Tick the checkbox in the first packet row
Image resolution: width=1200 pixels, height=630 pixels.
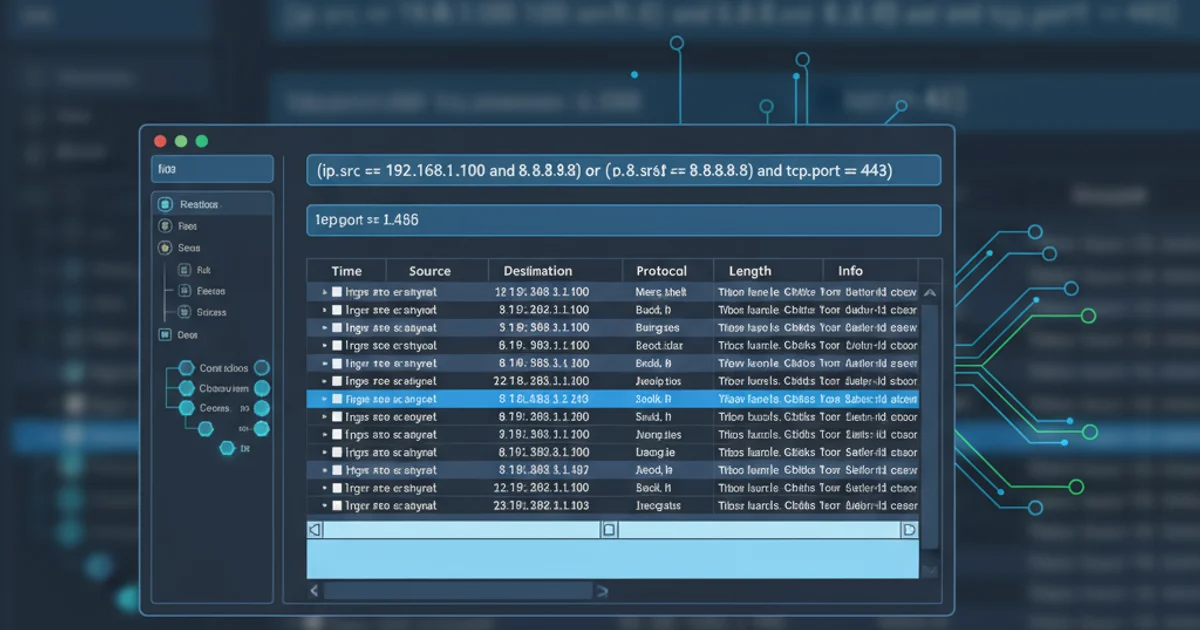coord(337,292)
